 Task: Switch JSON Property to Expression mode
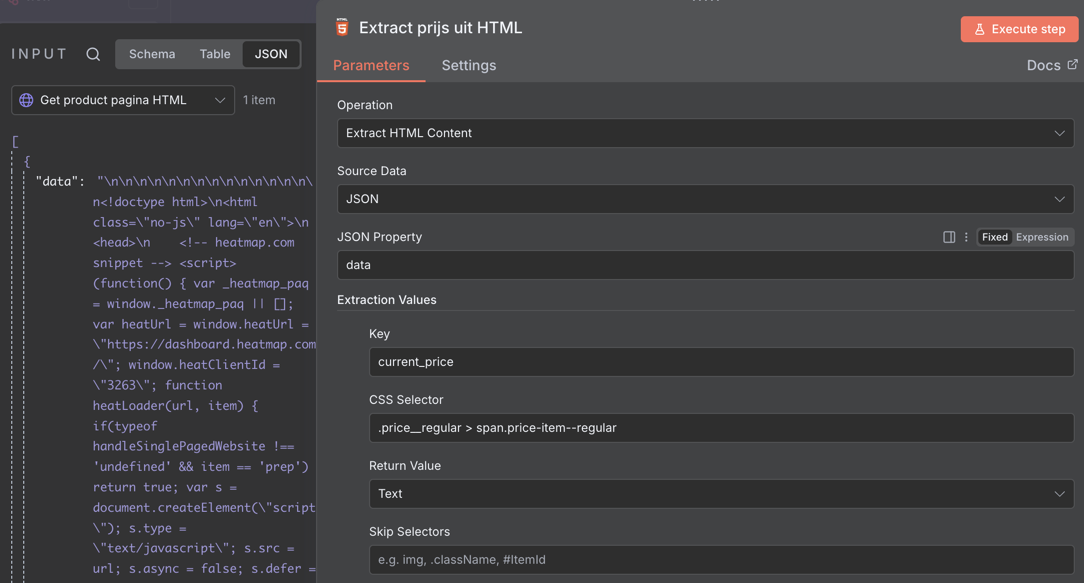pos(1042,237)
